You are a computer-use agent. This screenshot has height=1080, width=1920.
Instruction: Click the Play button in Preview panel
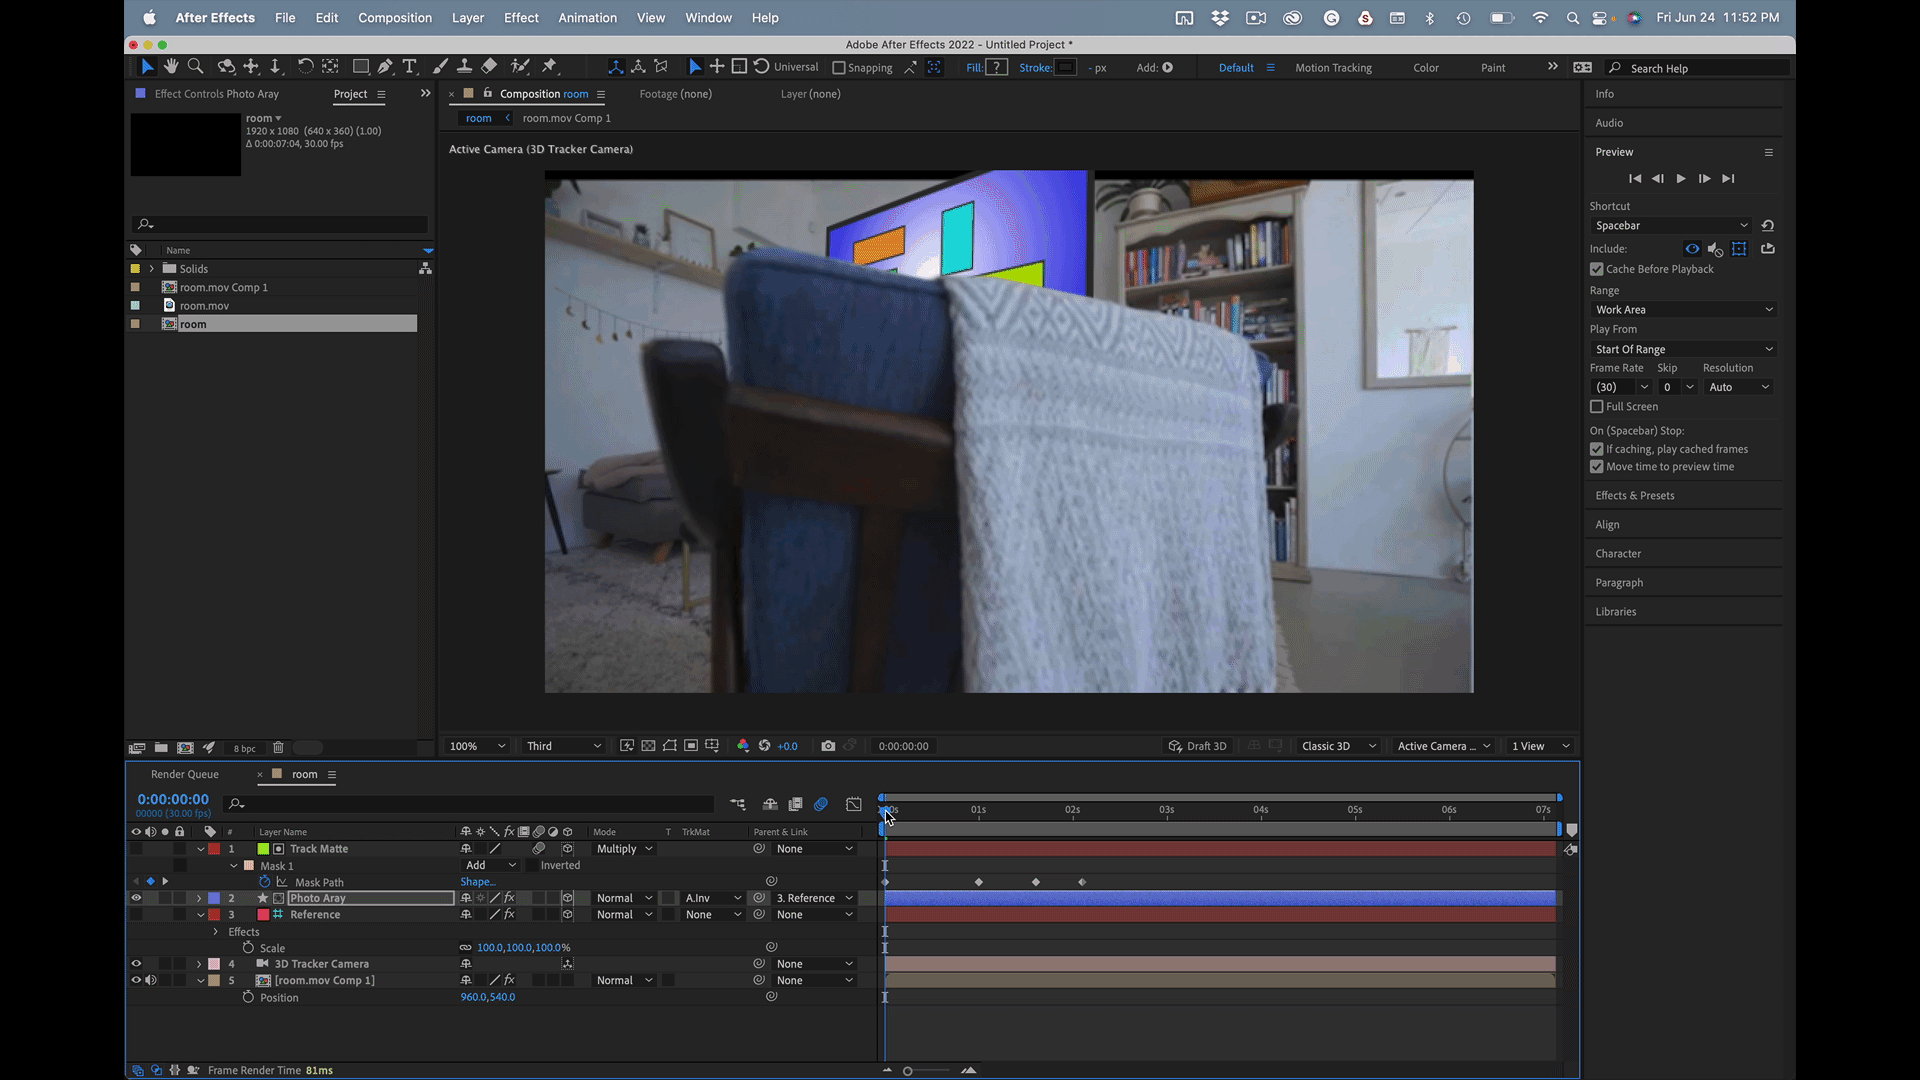1680,177
